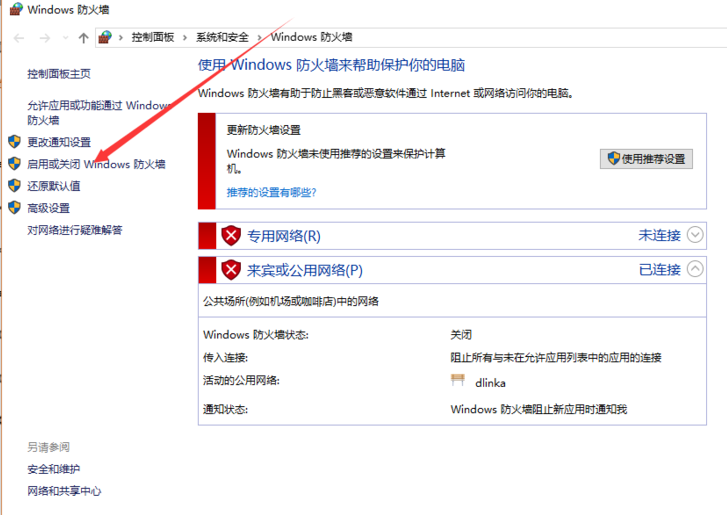Click dlinka network name

[490, 383]
